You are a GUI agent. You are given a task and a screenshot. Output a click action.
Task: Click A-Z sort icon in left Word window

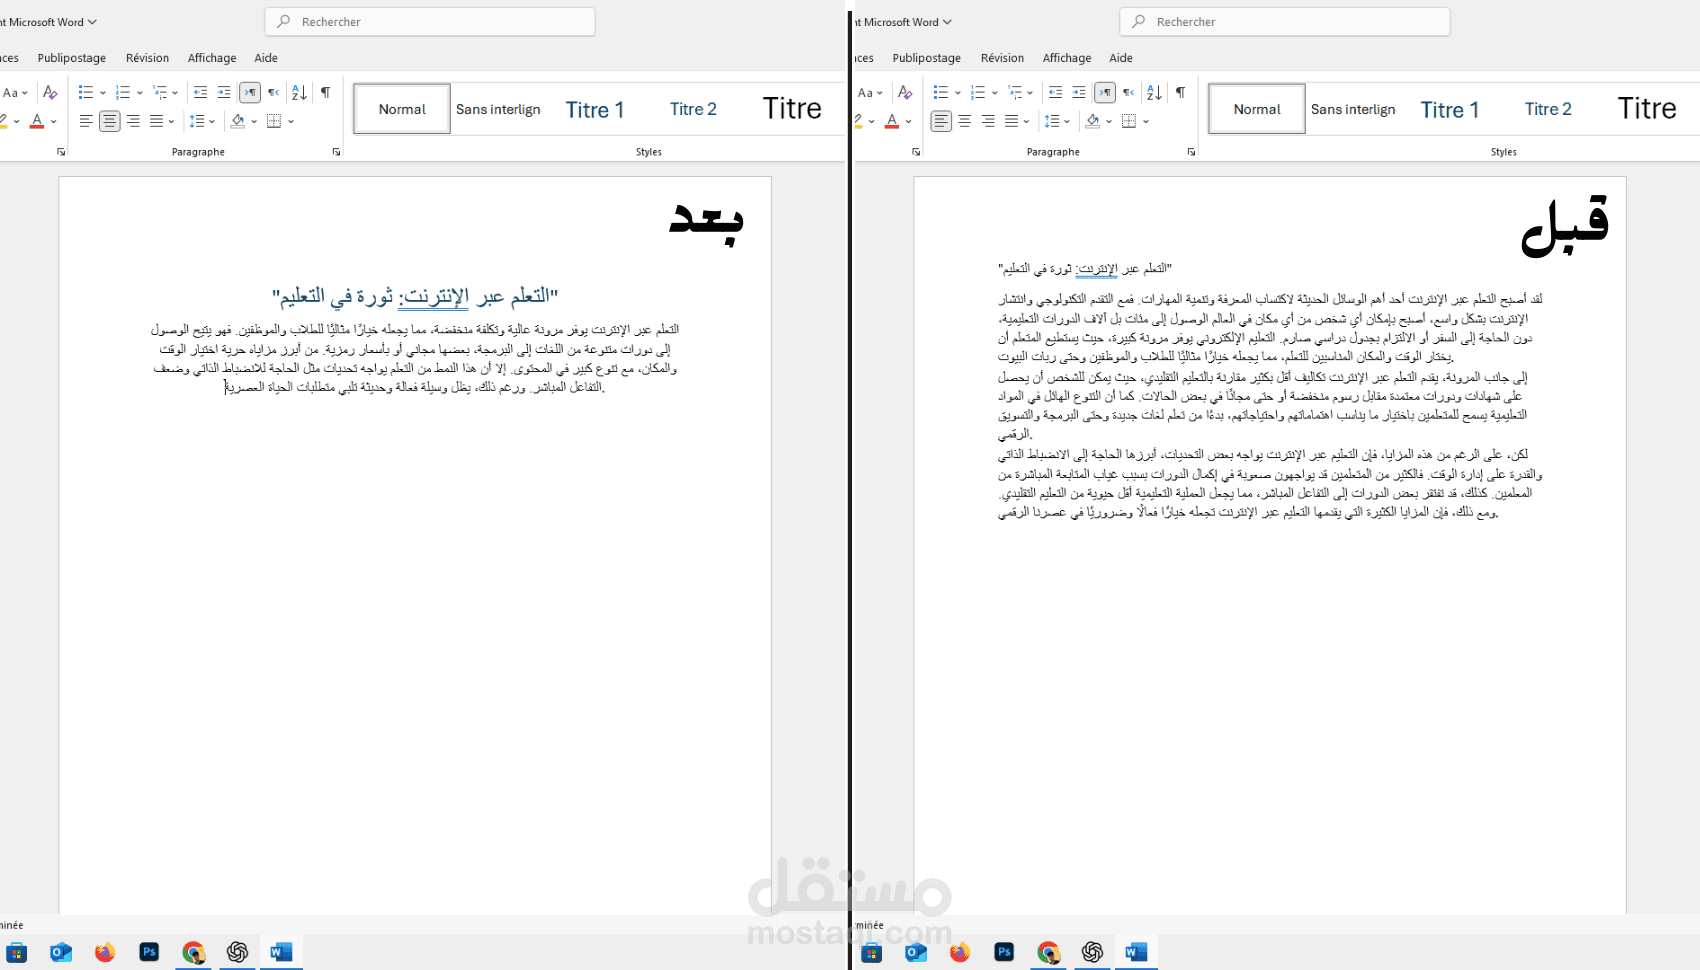point(299,92)
